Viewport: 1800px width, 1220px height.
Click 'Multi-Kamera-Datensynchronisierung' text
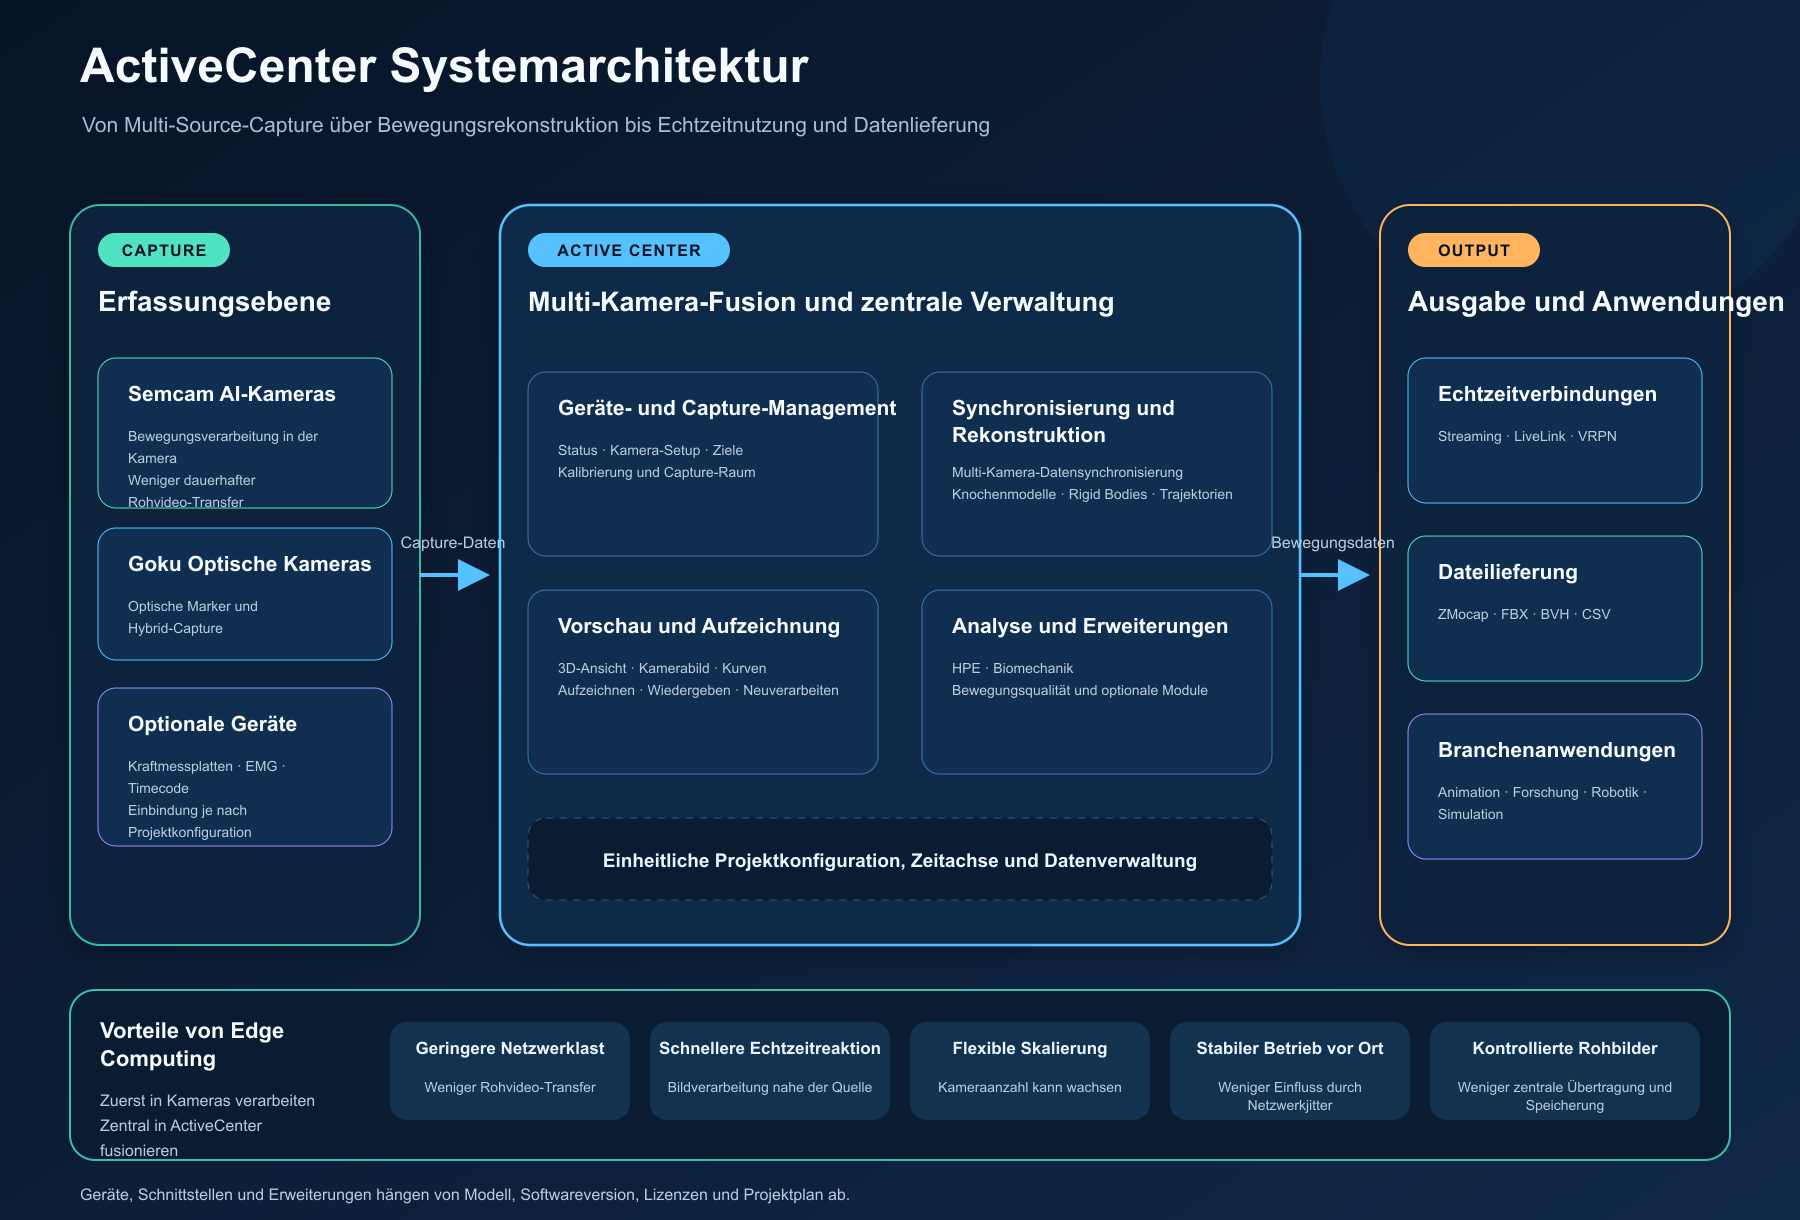tap(1067, 473)
